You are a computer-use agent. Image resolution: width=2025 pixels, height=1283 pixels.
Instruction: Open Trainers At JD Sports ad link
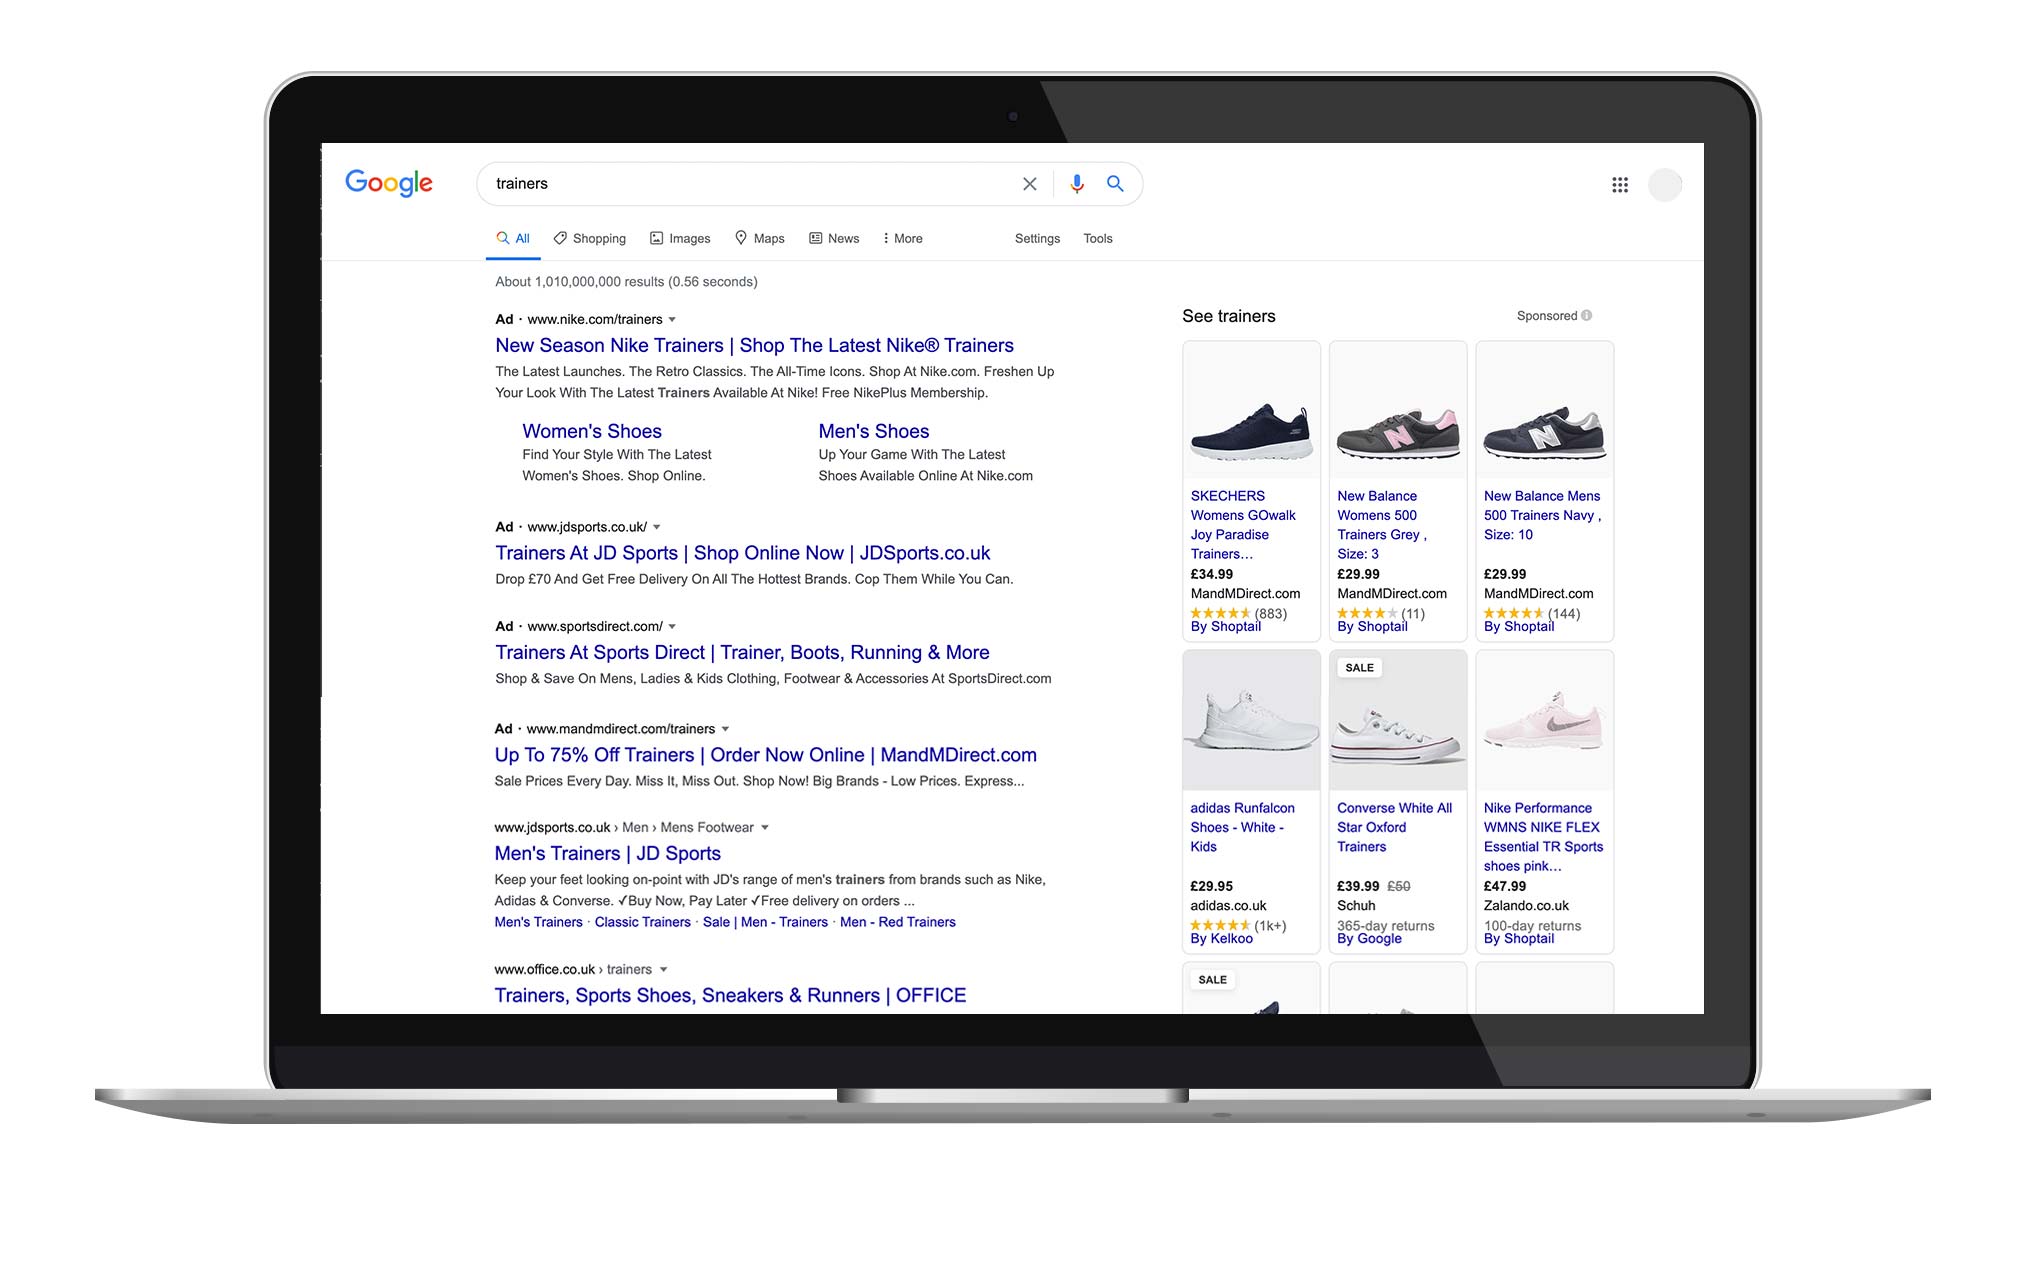(742, 553)
